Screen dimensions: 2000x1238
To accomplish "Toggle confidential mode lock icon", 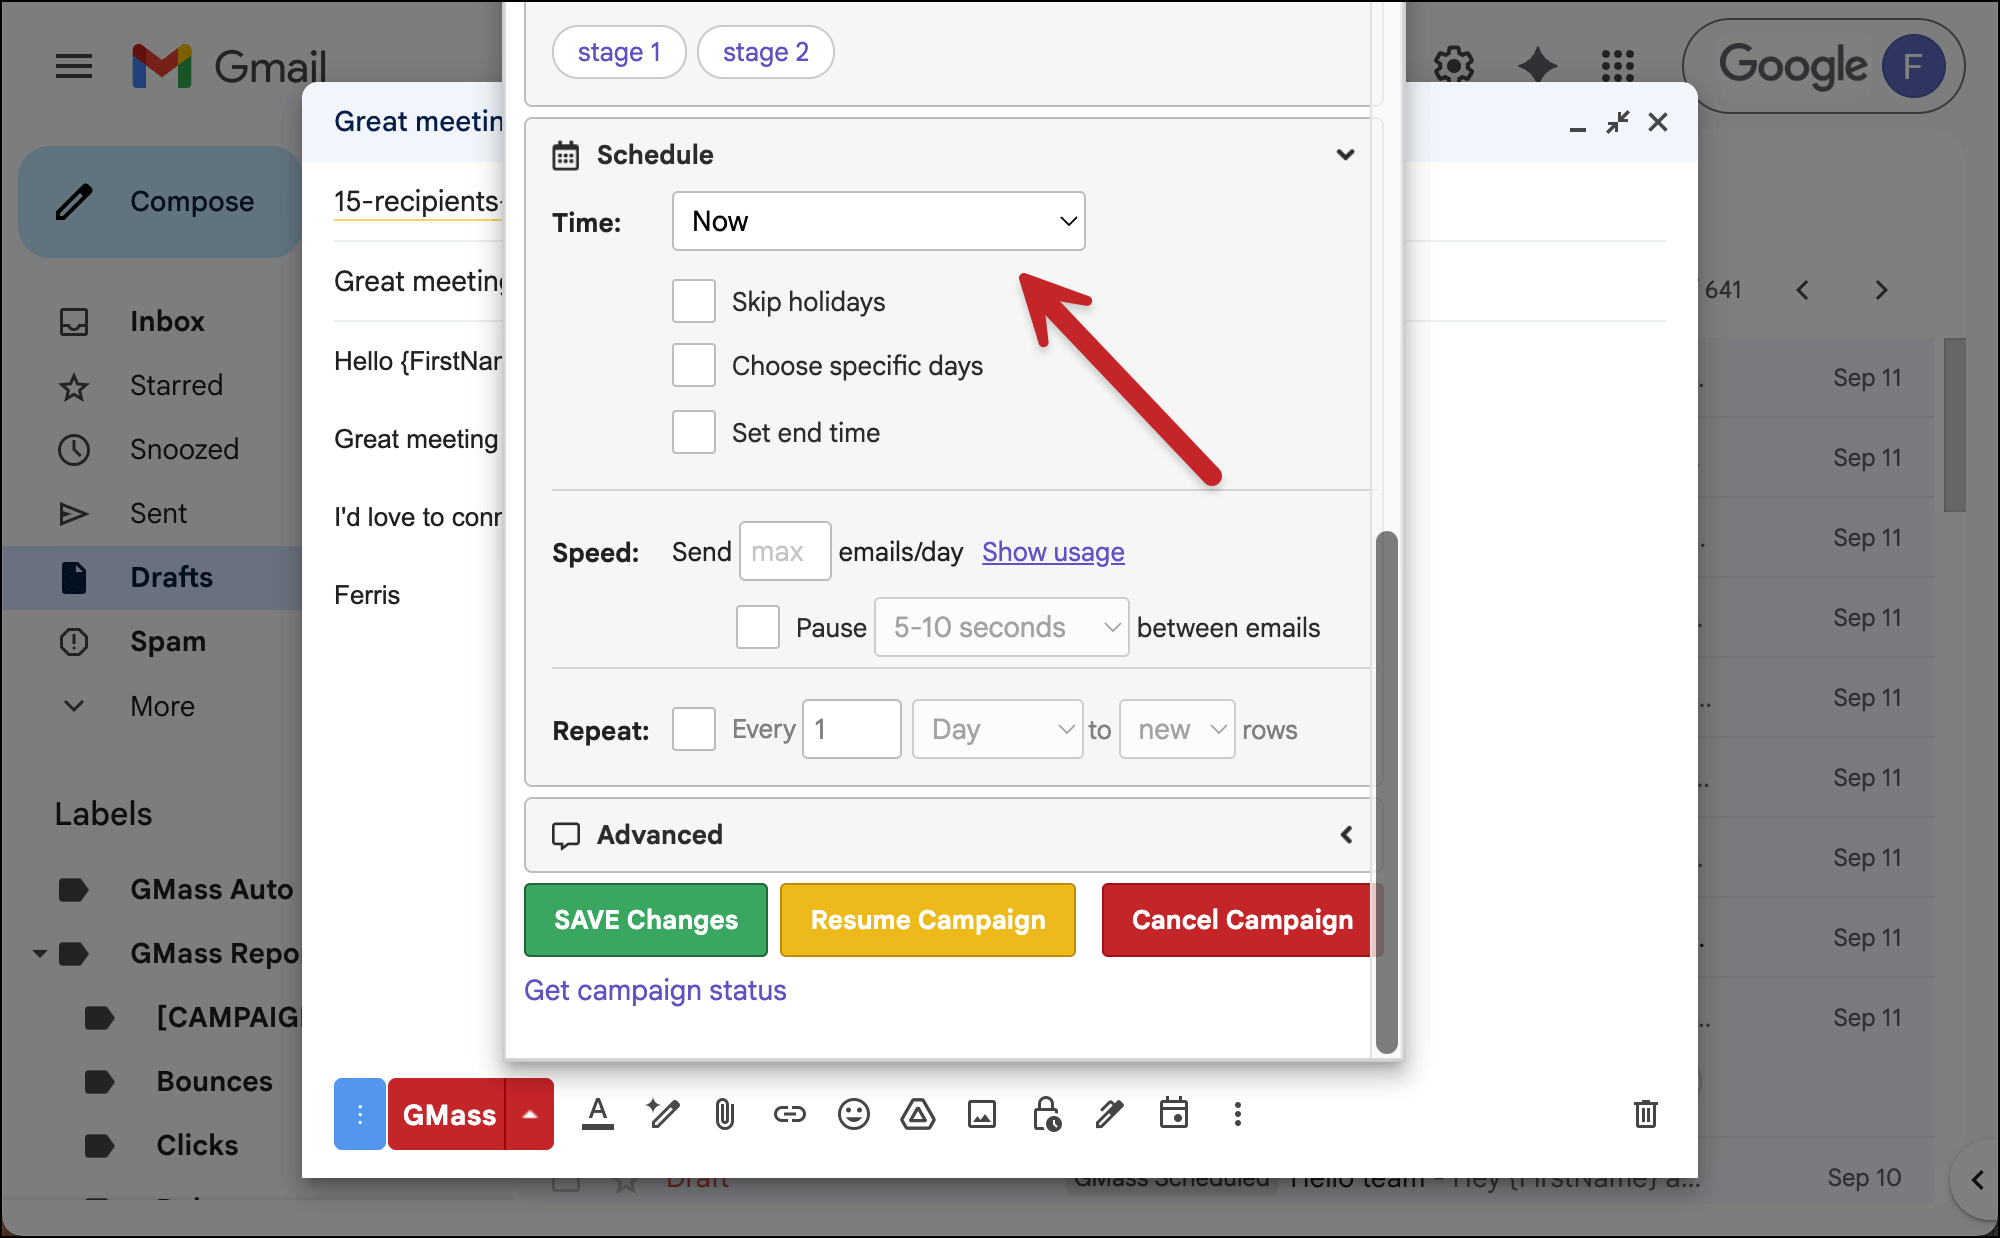I will [x=1046, y=1114].
